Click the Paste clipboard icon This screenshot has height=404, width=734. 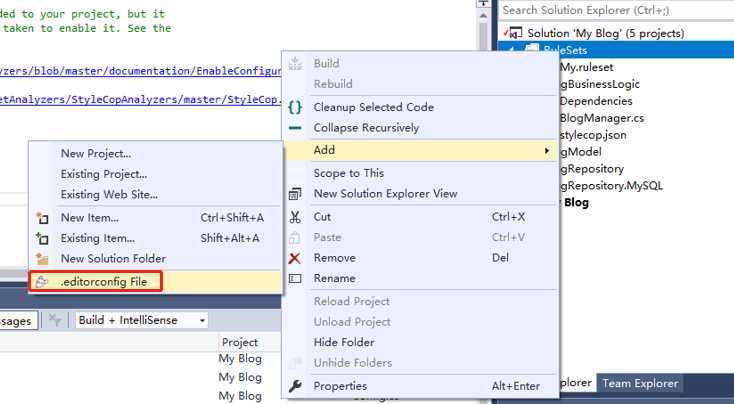click(295, 237)
